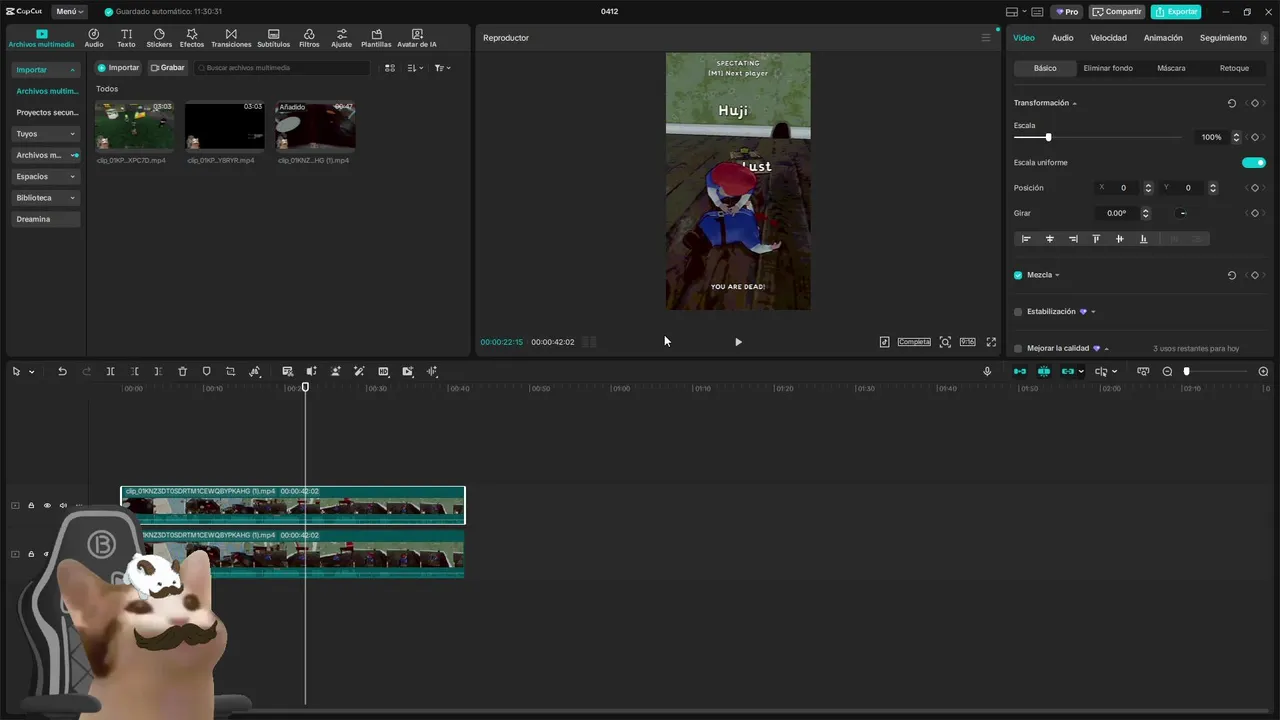The height and width of the screenshot is (720, 1280).
Task: Open the Subtítulos panel
Action: click(273, 38)
